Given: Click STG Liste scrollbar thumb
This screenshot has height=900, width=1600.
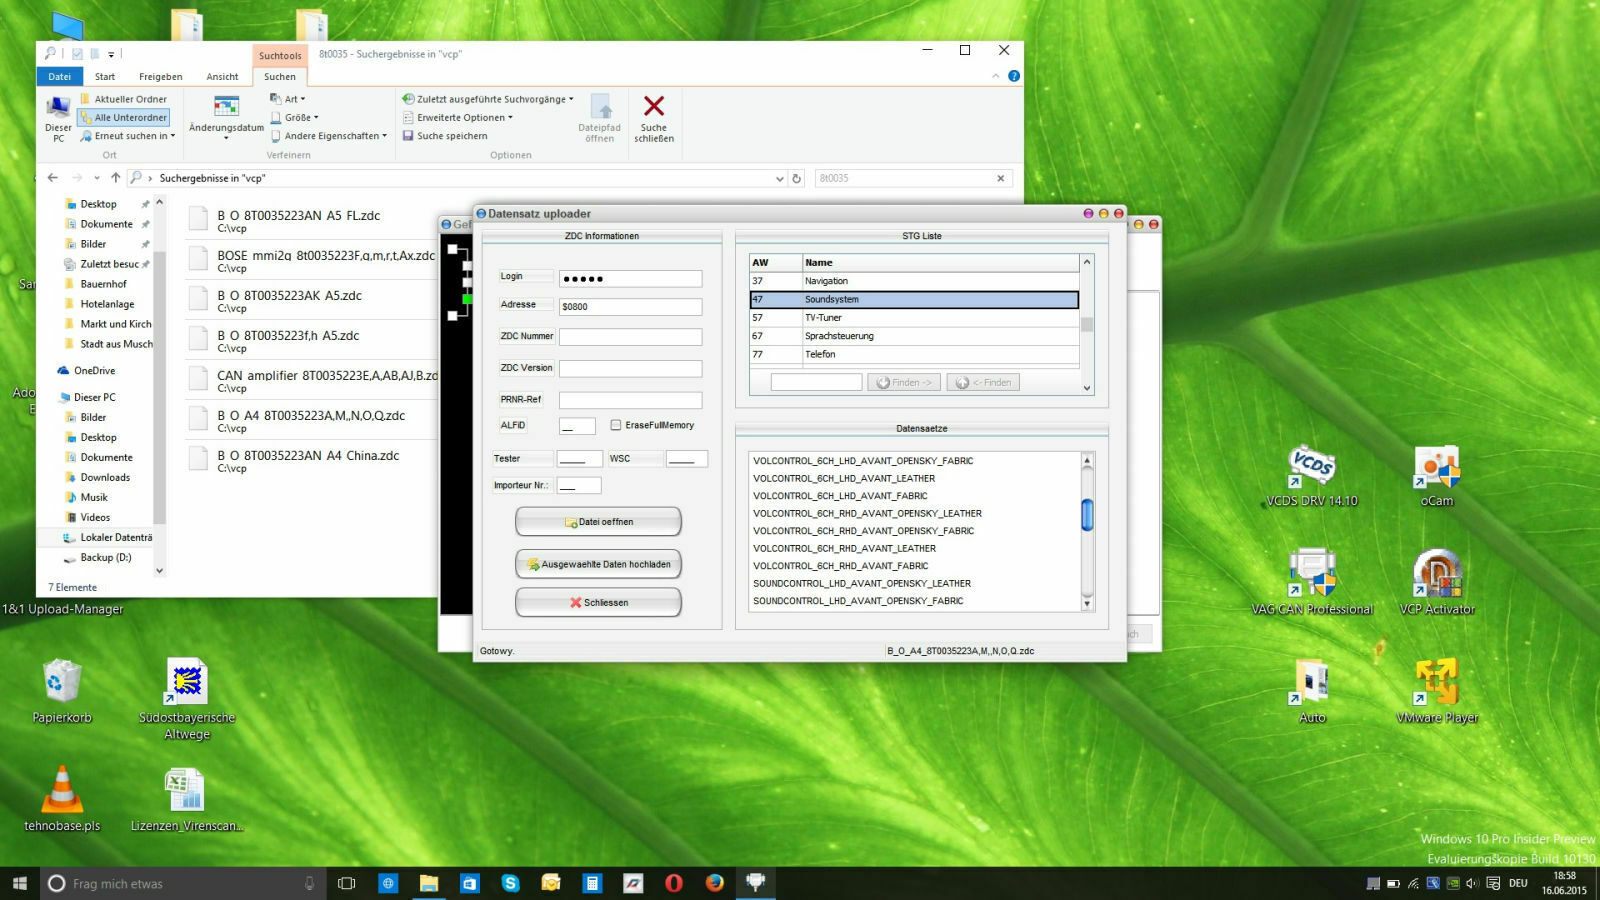Looking at the screenshot, I should pos(1087,324).
